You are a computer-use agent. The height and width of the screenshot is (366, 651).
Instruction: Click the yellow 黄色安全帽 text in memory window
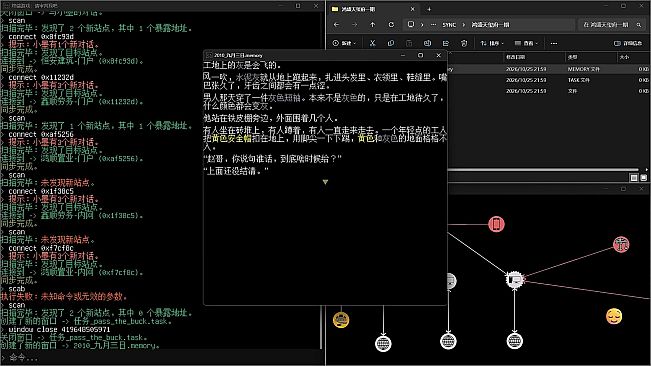tap(231, 139)
